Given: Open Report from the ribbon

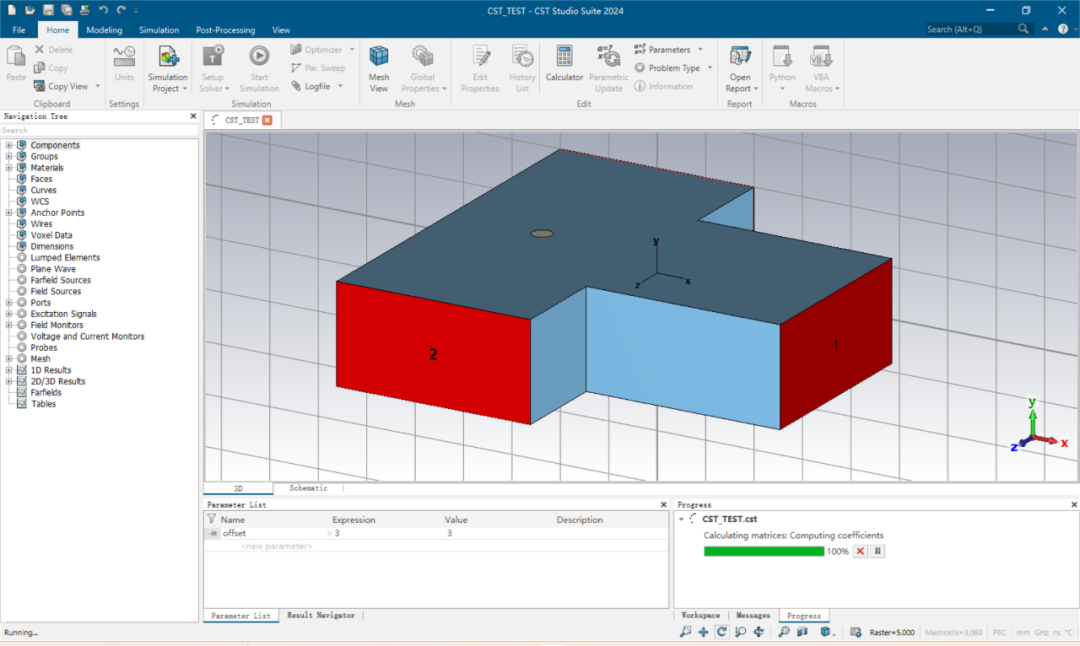Looking at the screenshot, I should pyautogui.click(x=740, y=68).
